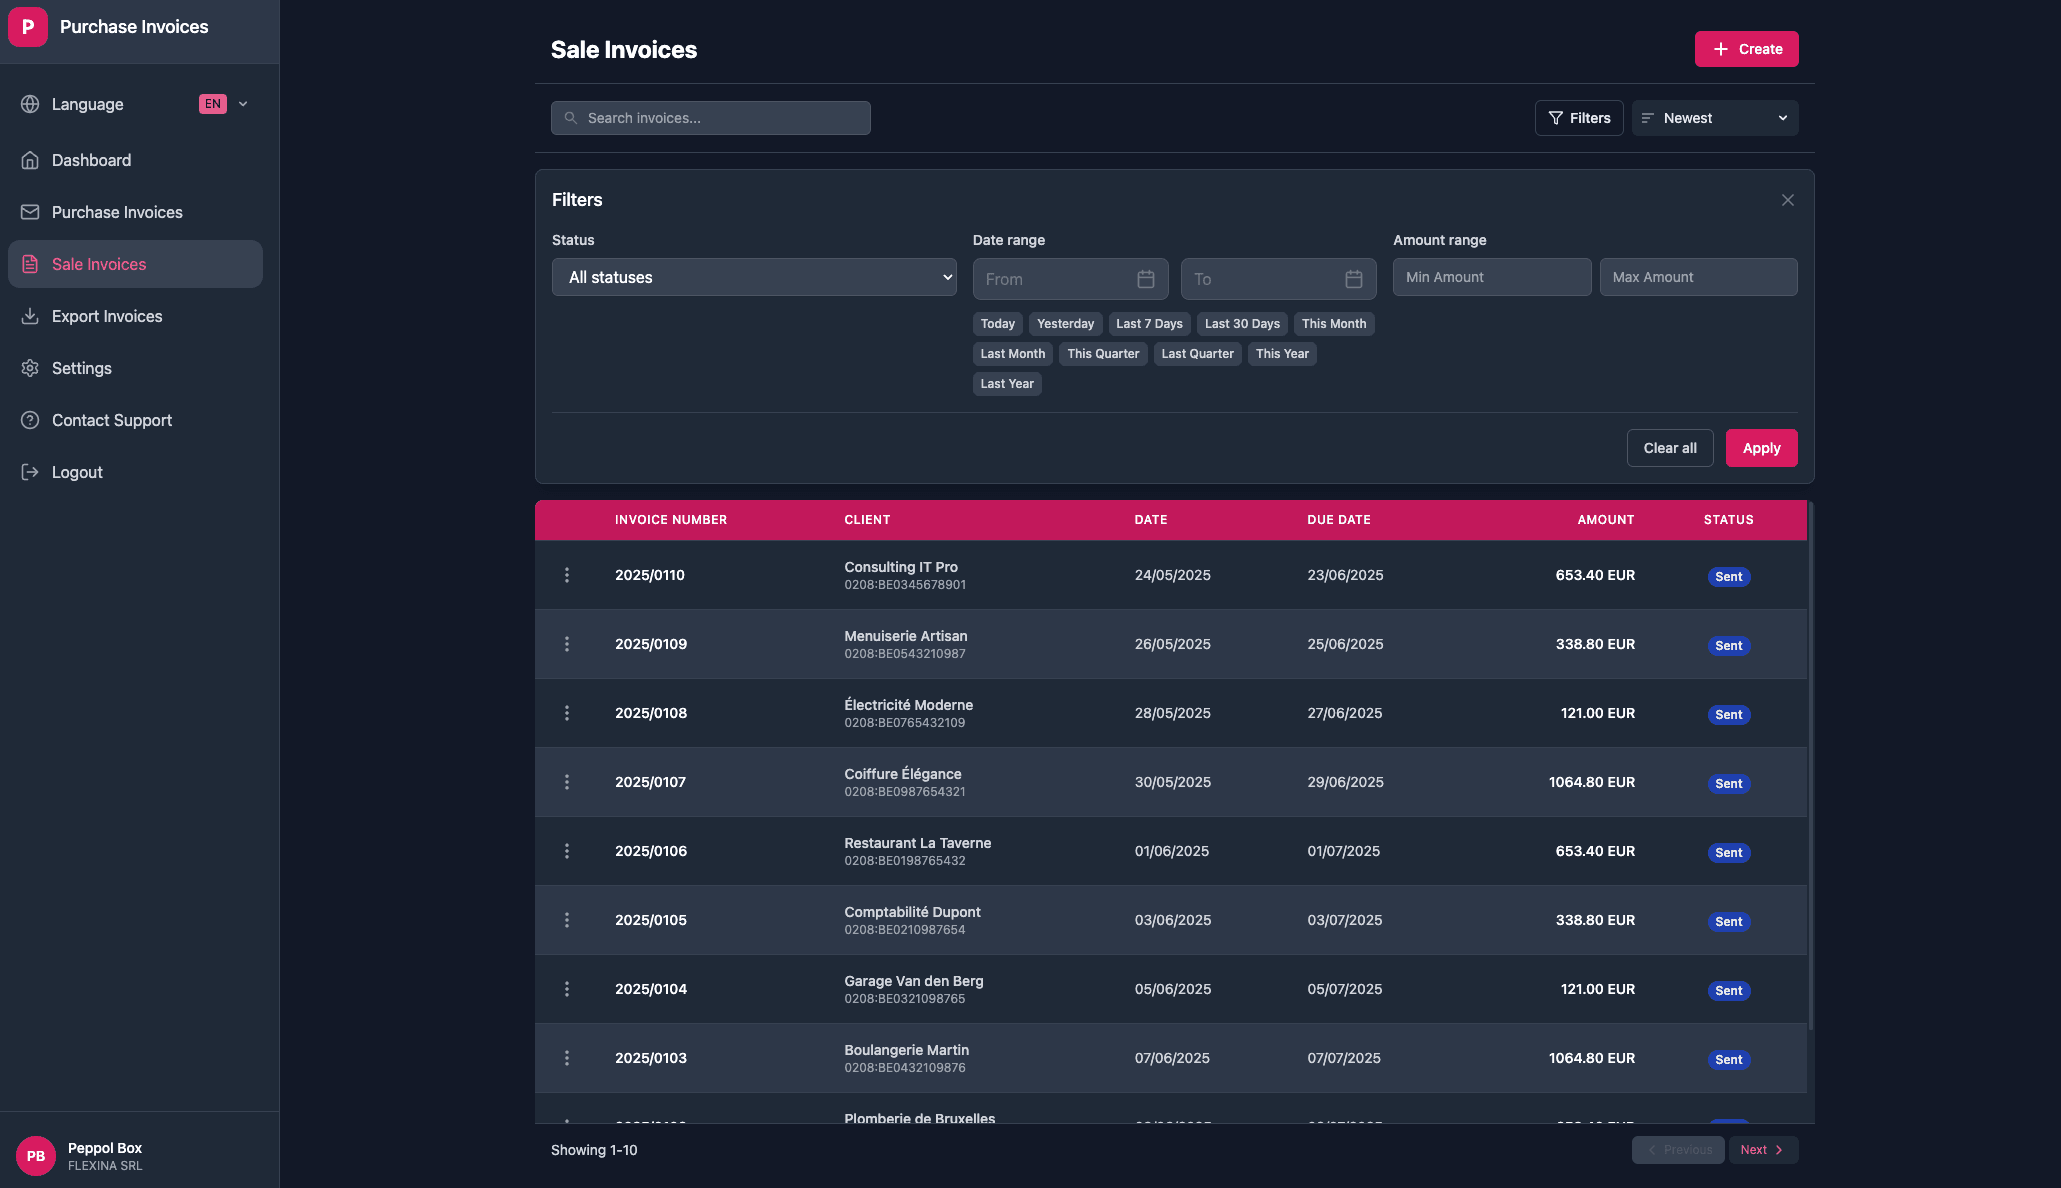Log out via Logout item

click(x=135, y=472)
